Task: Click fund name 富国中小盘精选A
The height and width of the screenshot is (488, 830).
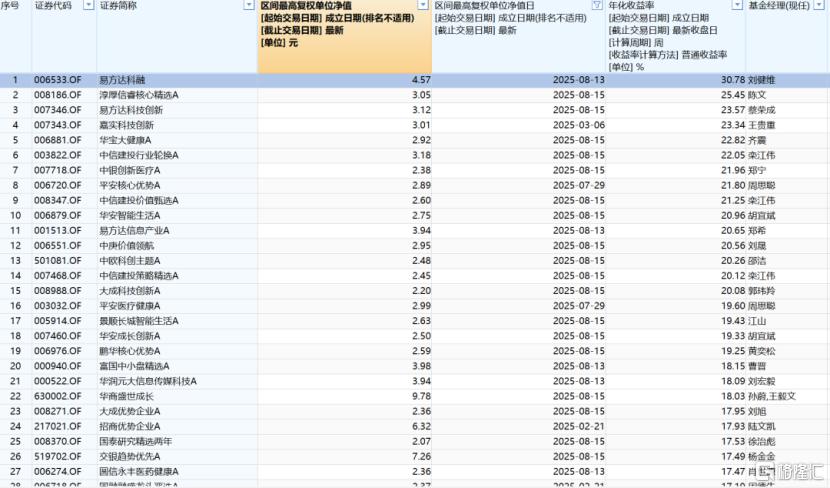Action: click(x=134, y=366)
